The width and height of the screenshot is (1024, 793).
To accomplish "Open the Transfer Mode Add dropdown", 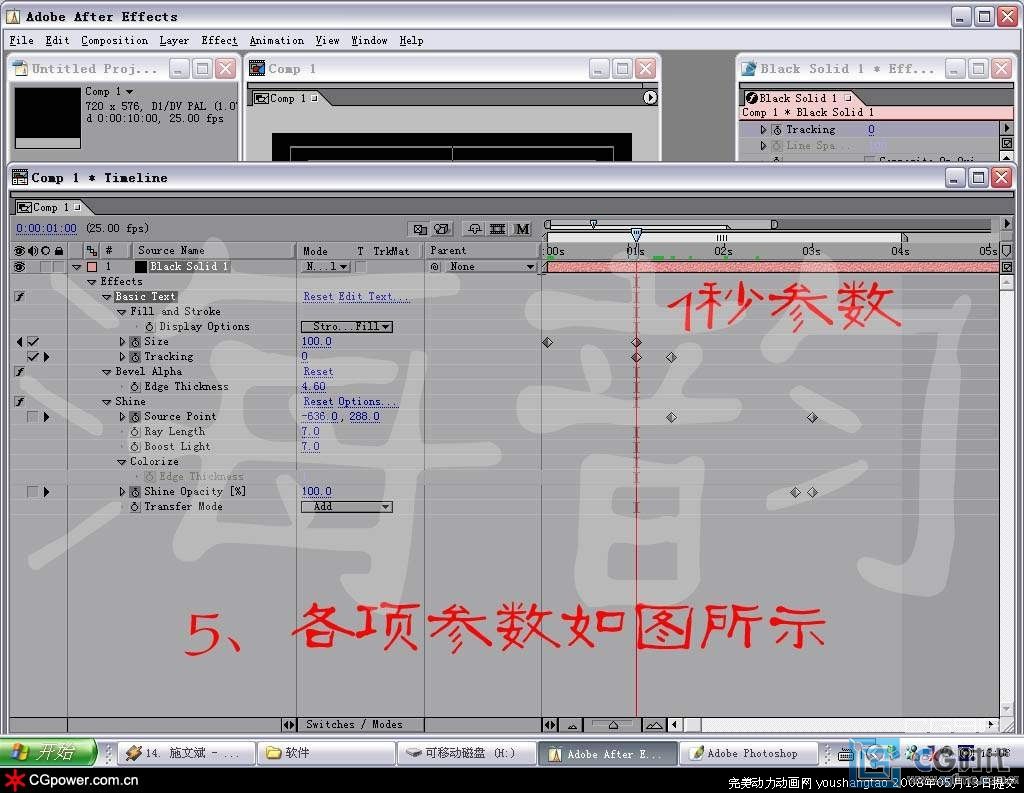I will click(347, 507).
